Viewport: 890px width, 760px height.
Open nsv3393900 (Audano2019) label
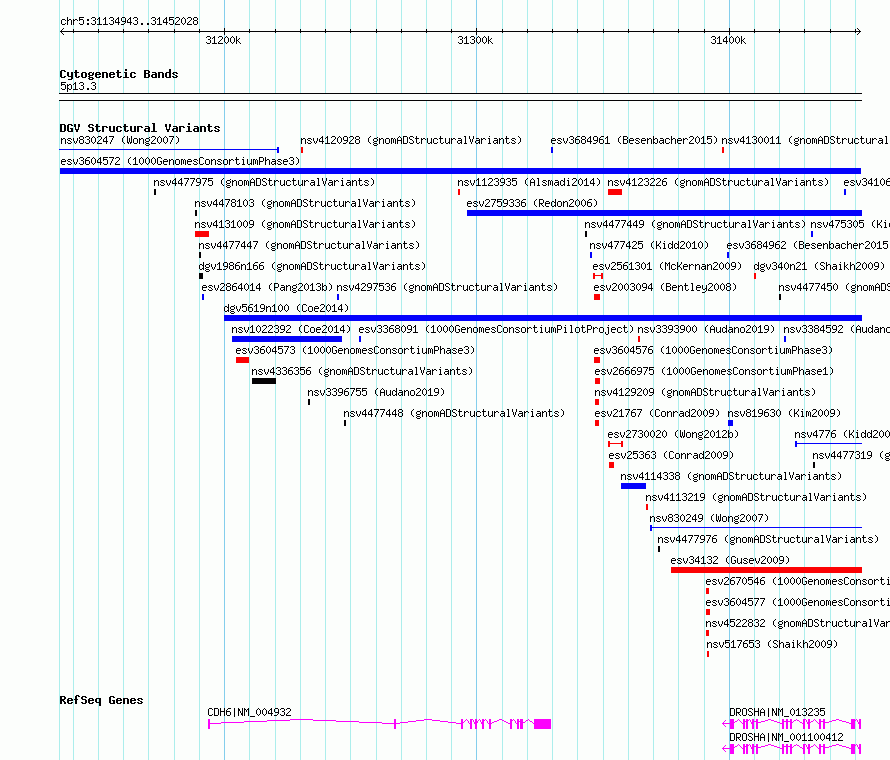coord(706,329)
